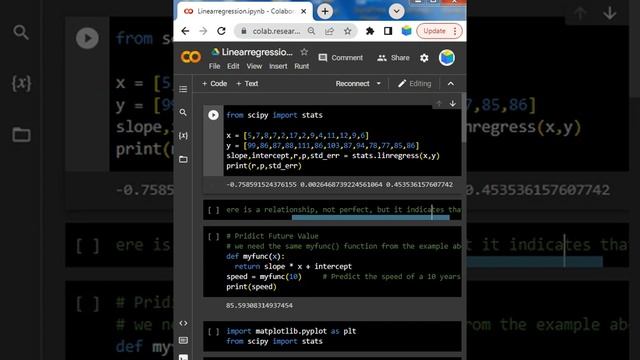Go back in Chrome
The height and width of the screenshot is (360, 640).
(x=185, y=31)
